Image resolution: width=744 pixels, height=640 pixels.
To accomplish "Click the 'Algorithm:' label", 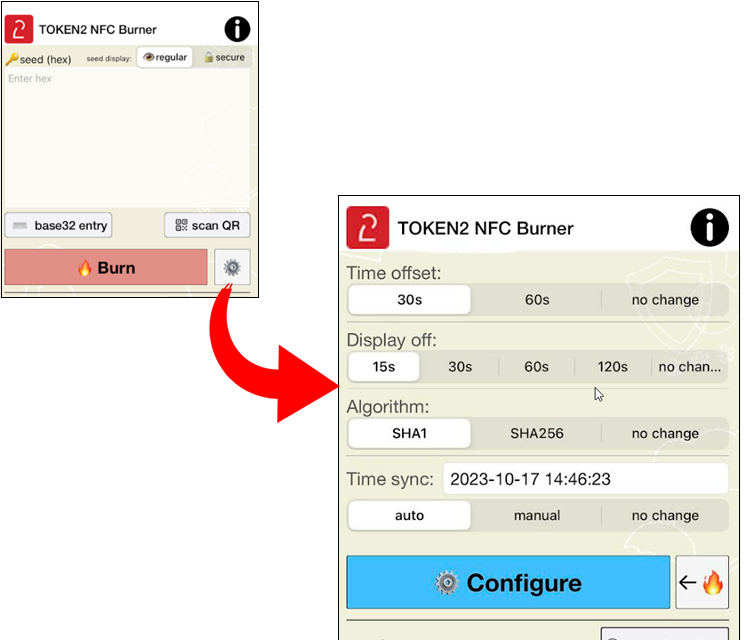I will pos(388,407).
